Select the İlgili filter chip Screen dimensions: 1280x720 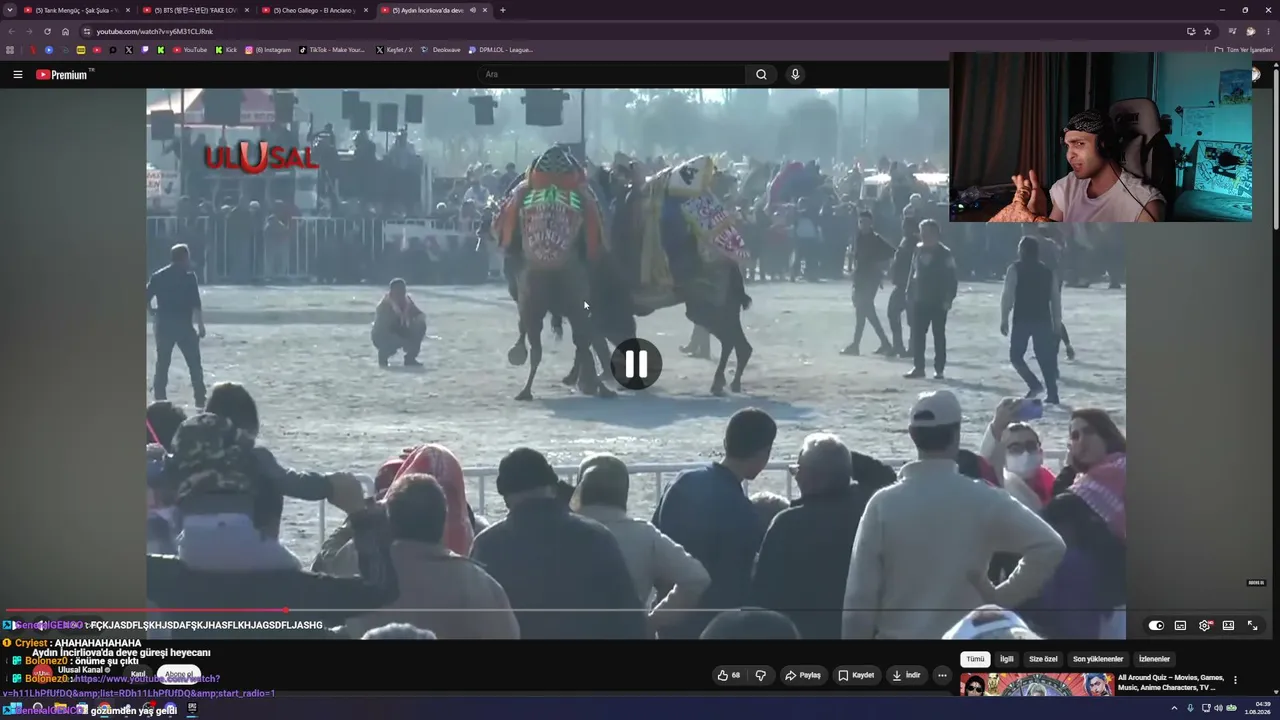1007,659
